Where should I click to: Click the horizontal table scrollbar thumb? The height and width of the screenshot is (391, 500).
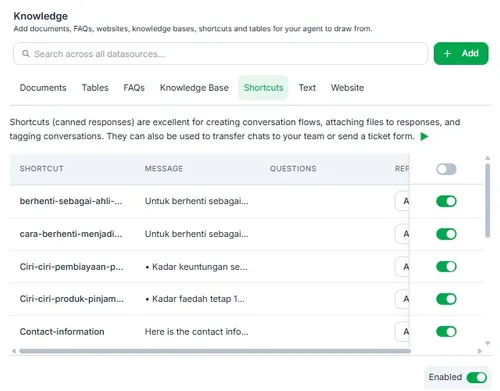215,351
